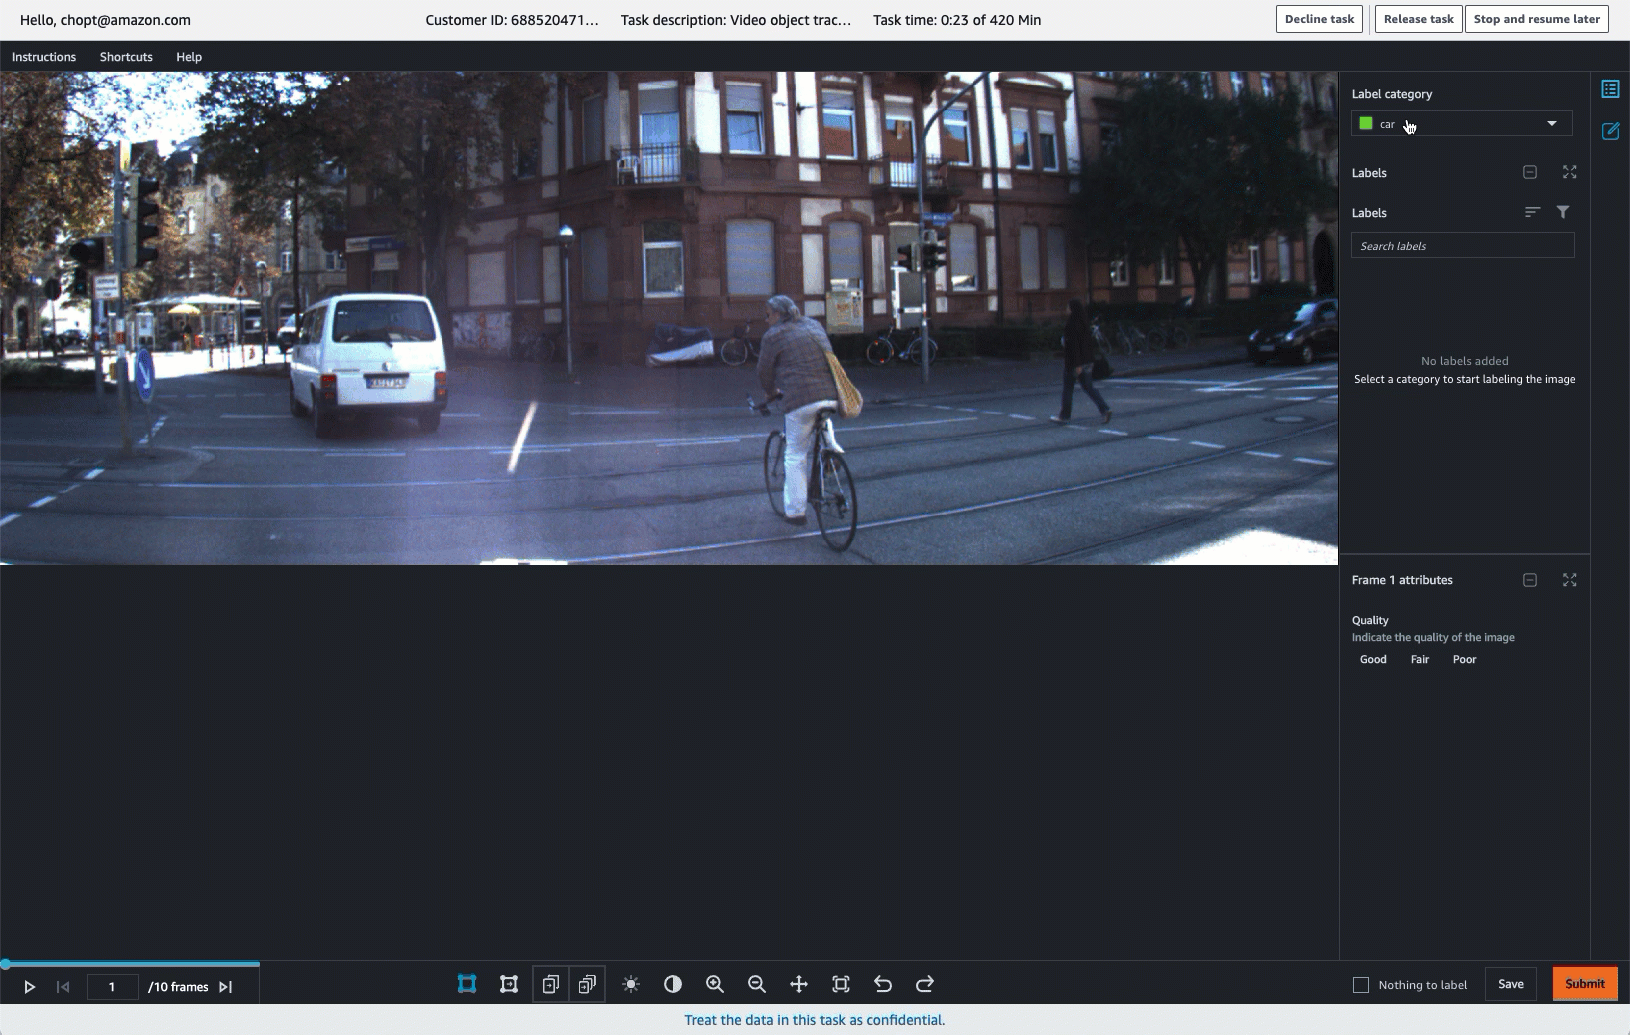Expand Frame 1 attributes to fullscreen
The width and height of the screenshot is (1630, 1035).
point(1569,580)
